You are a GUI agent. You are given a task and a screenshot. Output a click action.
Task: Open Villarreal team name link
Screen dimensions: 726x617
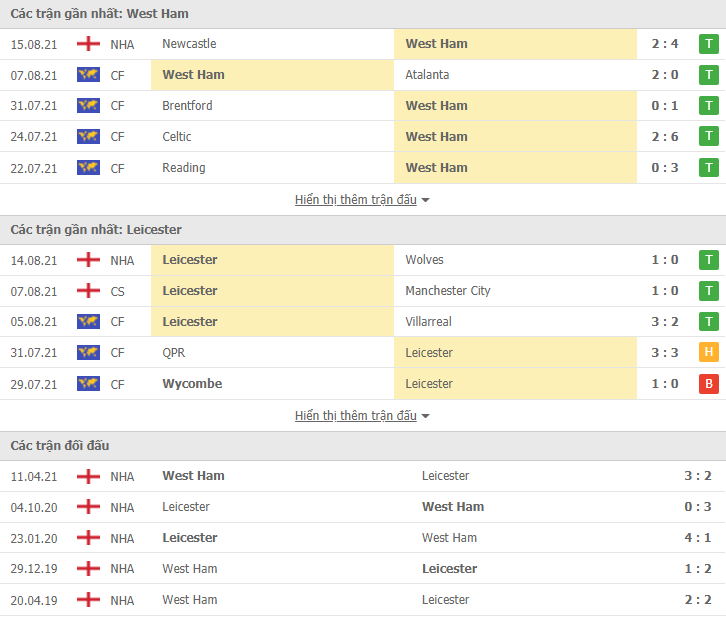pos(428,322)
